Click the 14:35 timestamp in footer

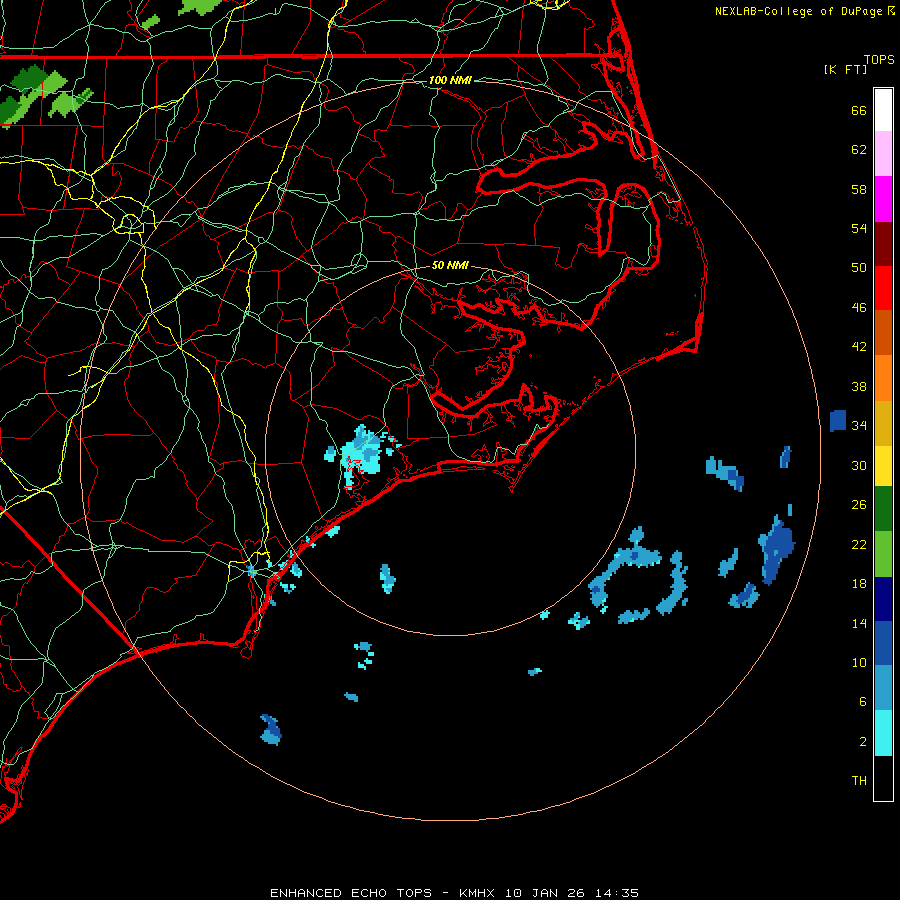click(619, 893)
